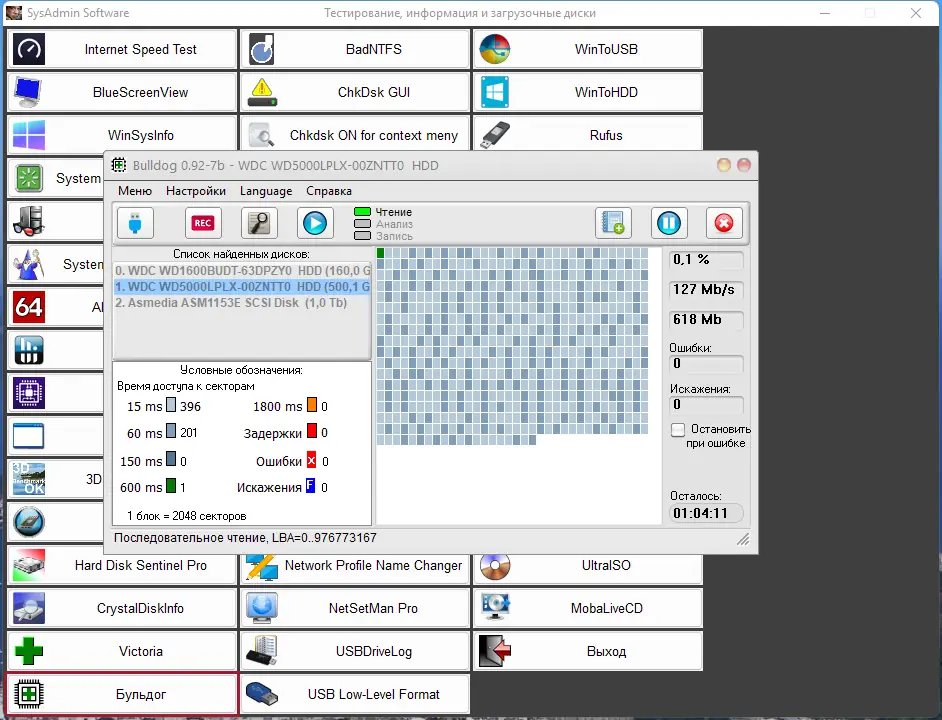Click the WinToHDD Windows tile icon

click(x=494, y=92)
